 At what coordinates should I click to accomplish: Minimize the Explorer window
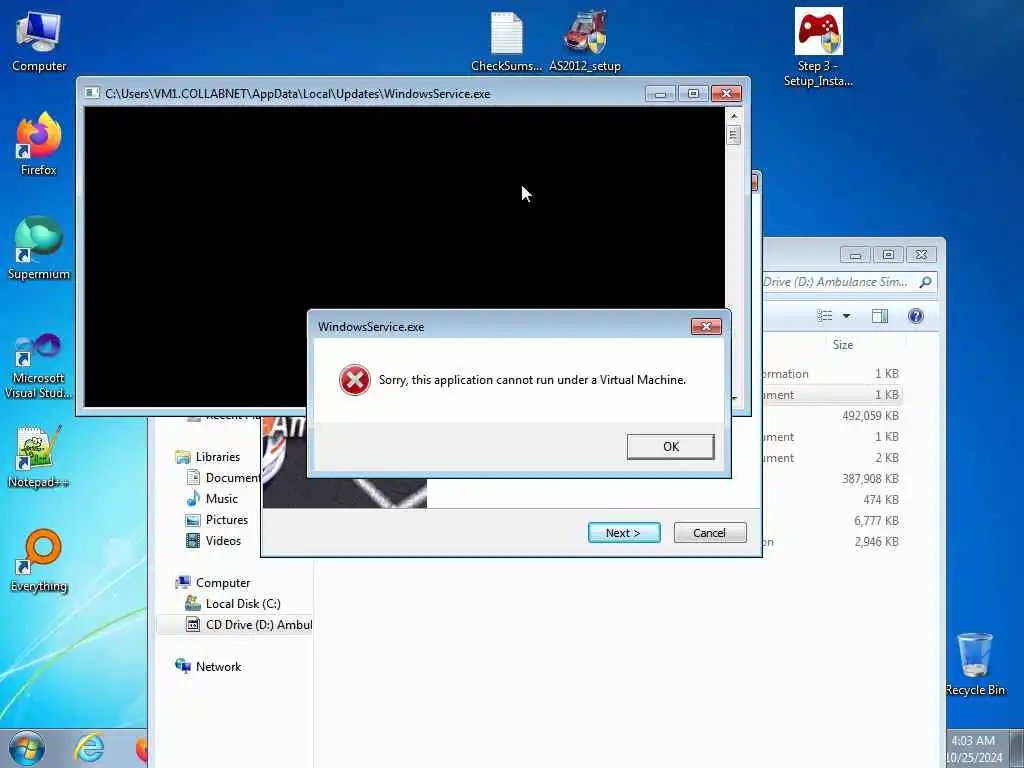click(855, 255)
